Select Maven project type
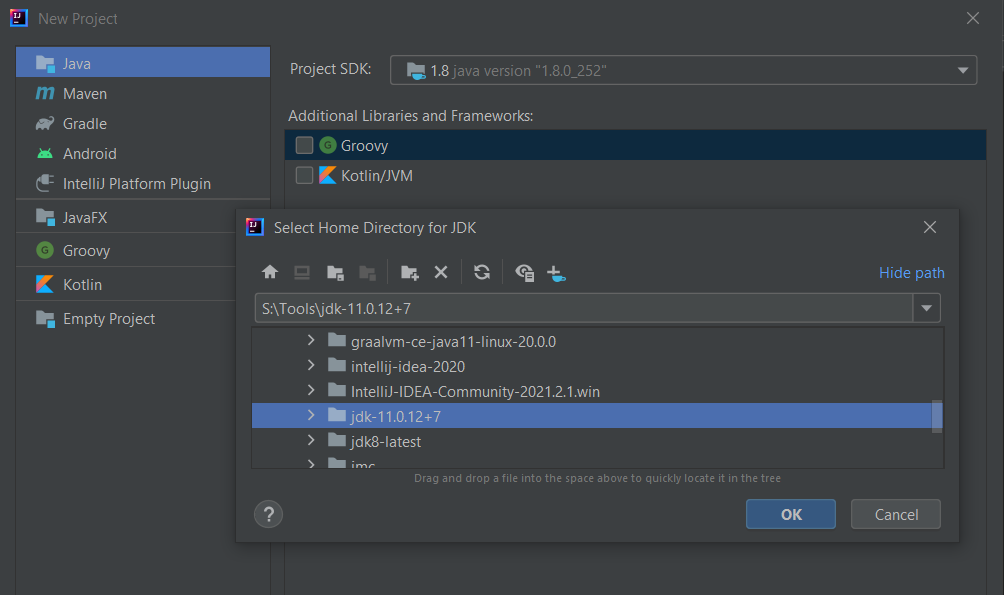Image resolution: width=1004 pixels, height=595 pixels. click(x=143, y=94)
